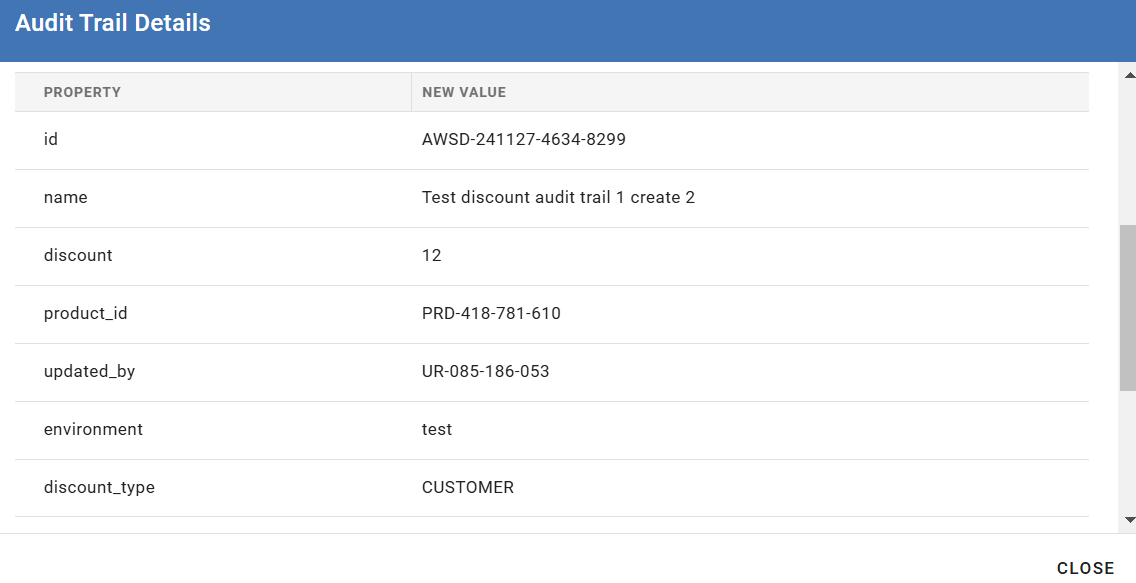
Task: Select the value Test discount audit trail 1 create 2
Action: pyautogui.click(x=558, y=197)
